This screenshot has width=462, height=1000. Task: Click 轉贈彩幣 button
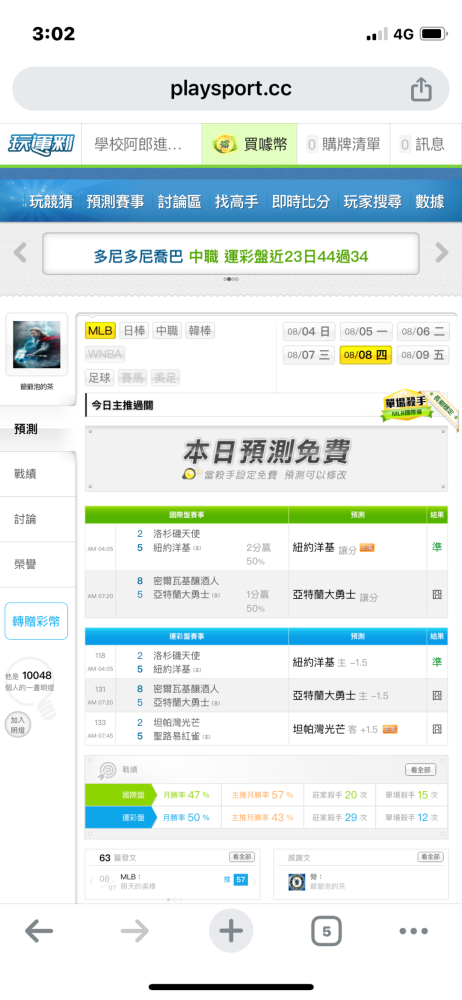coord(36,621)
